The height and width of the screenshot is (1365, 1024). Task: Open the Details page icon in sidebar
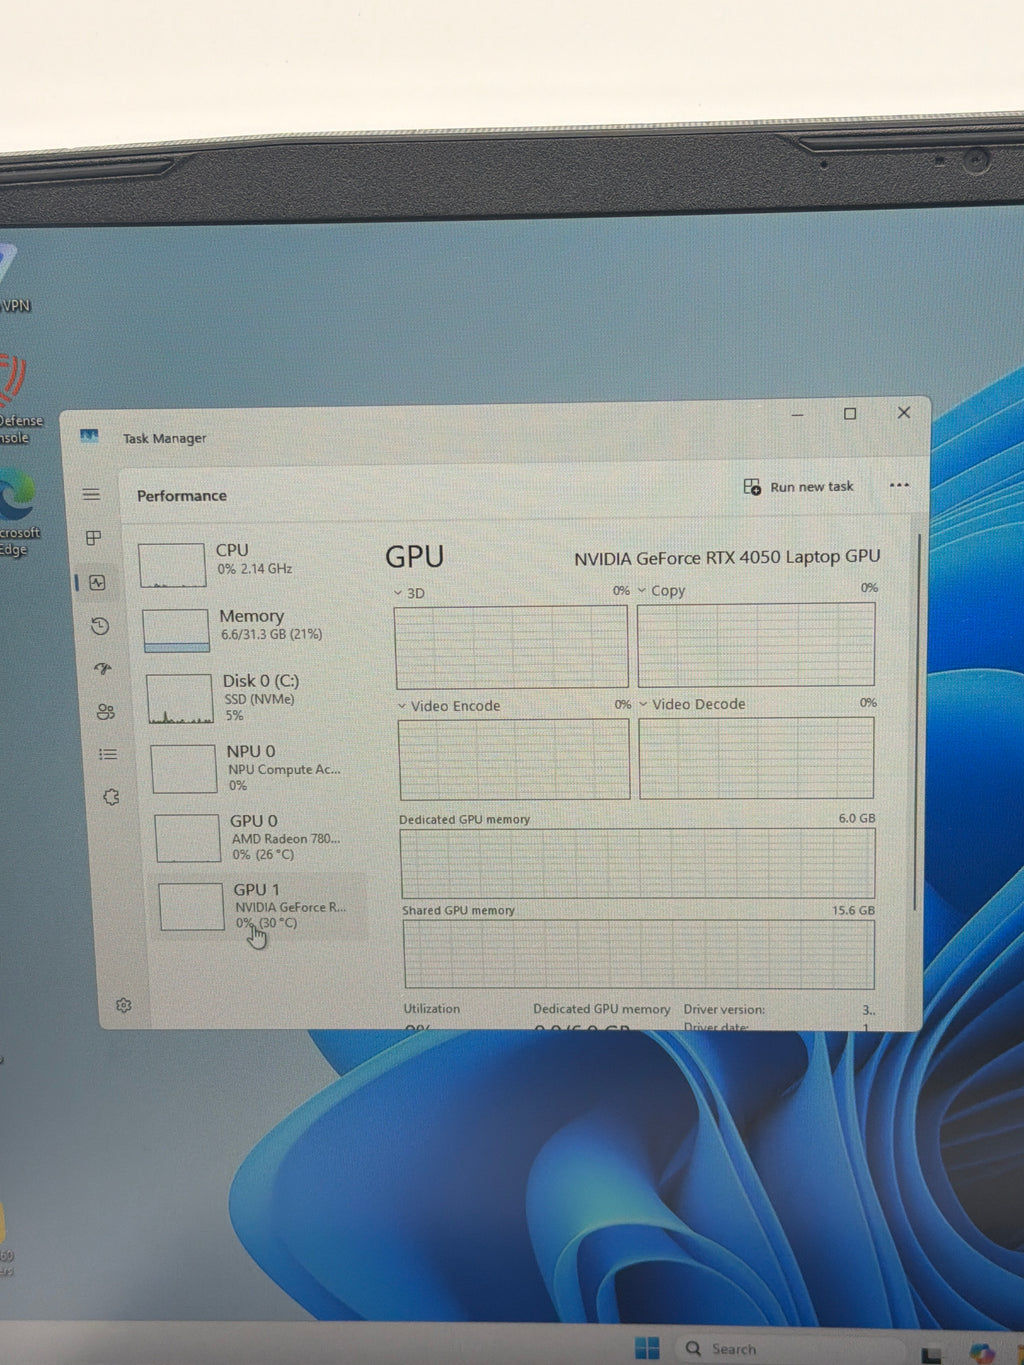click(x=108, y=754)
